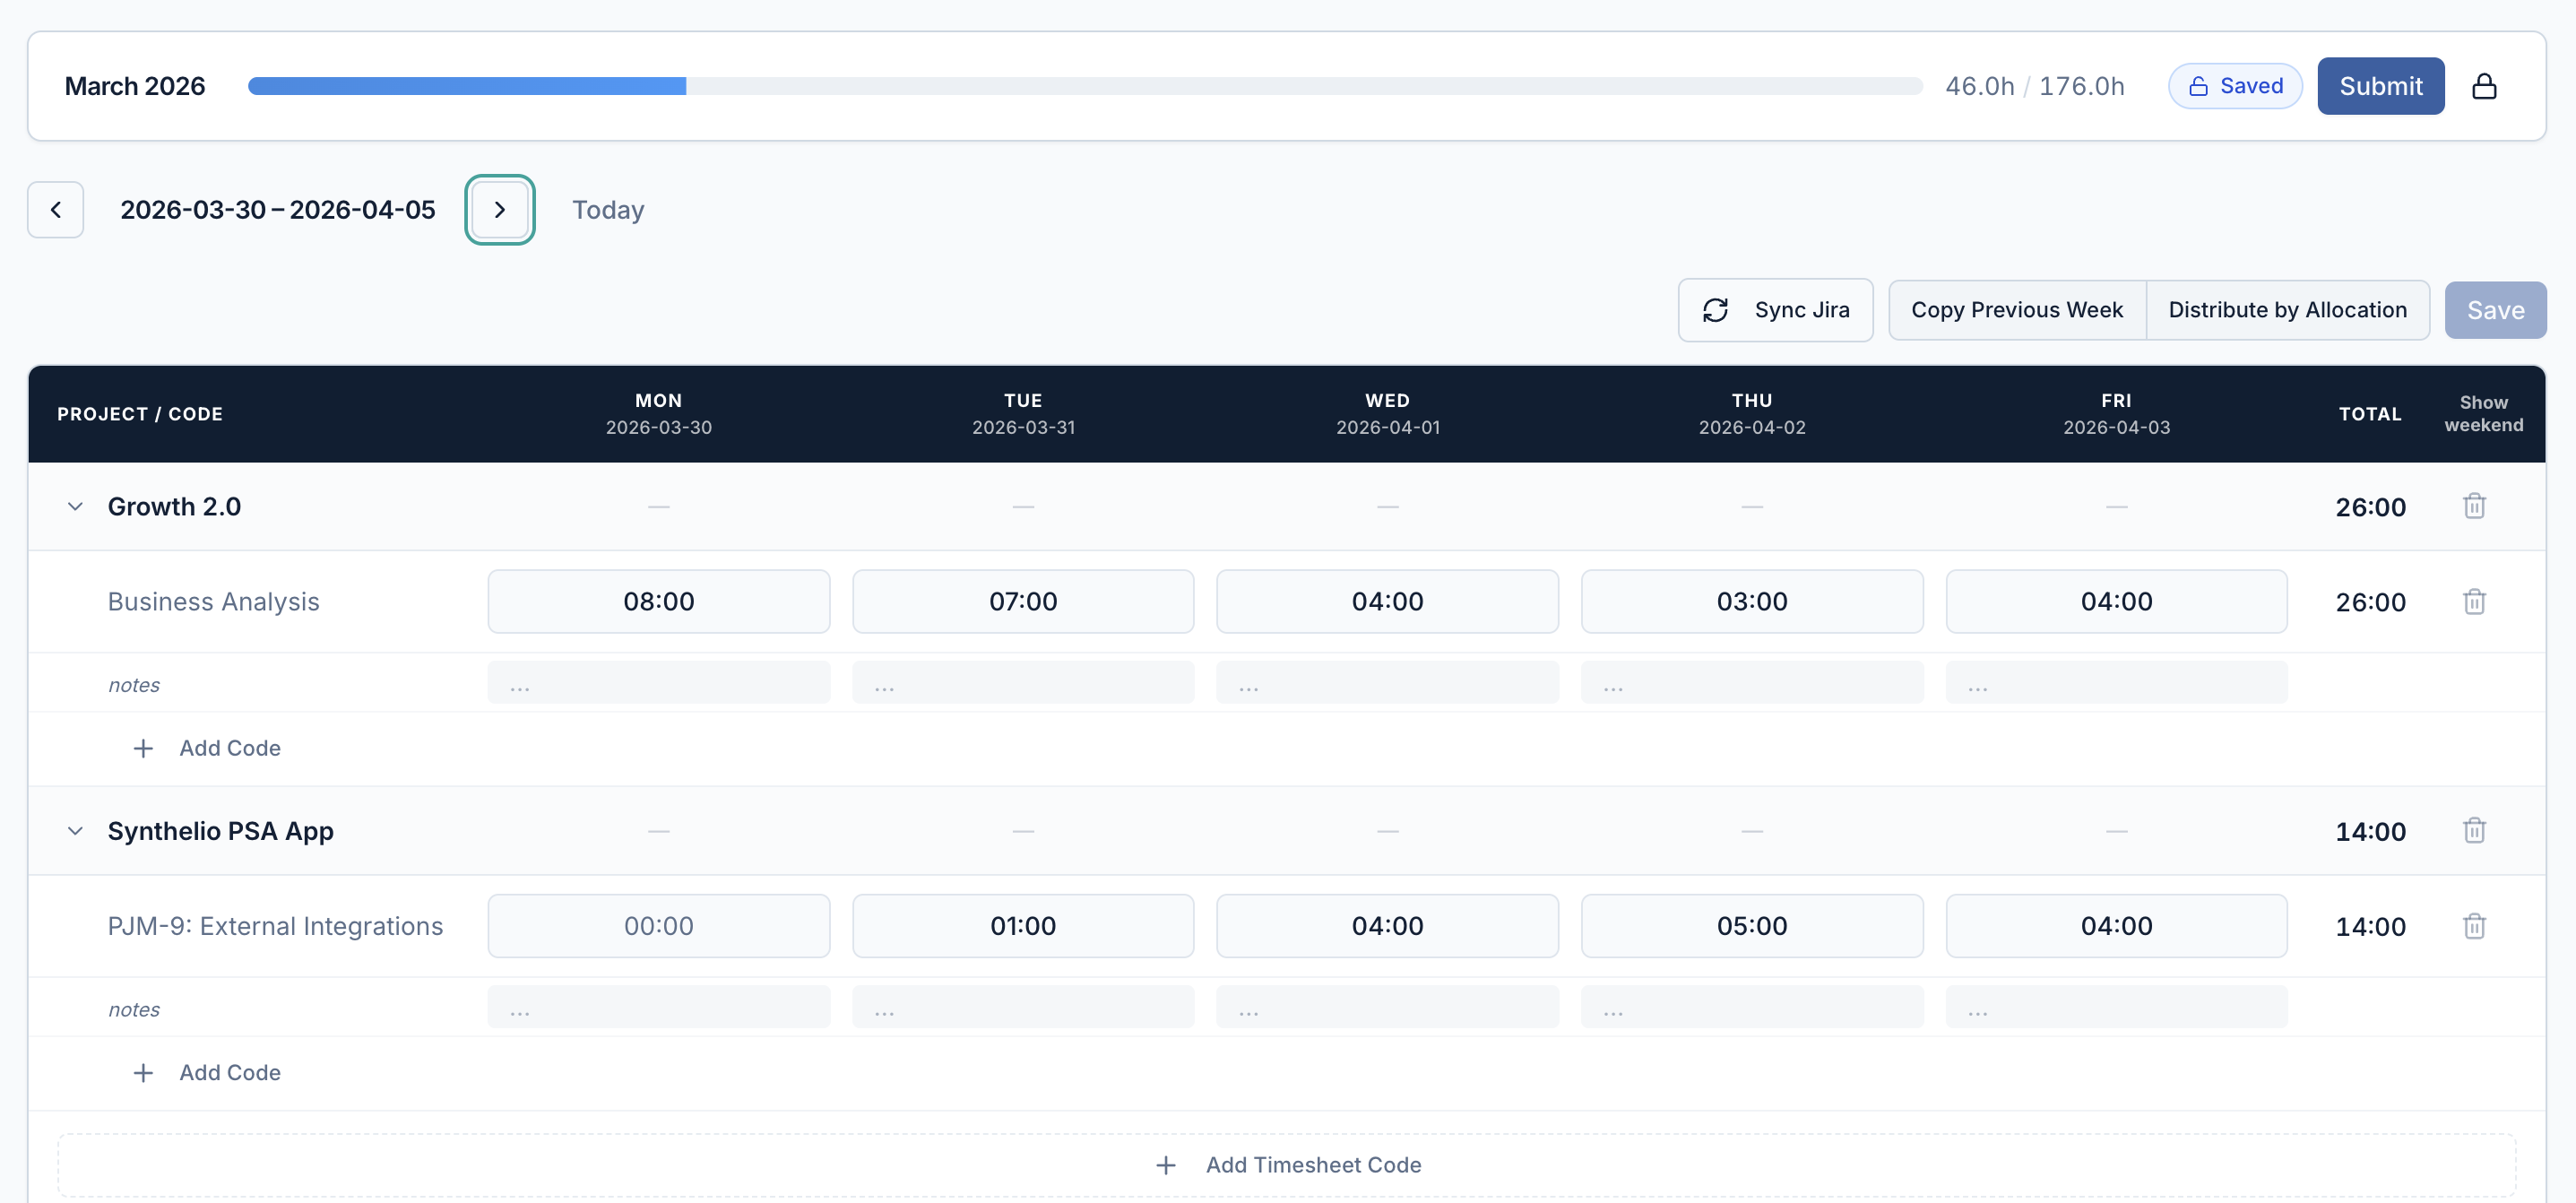Edit PJM-9 Wednesday hours 04:00
The width and height of the screenshot is (2576, 1203).
pos(1387,926)
